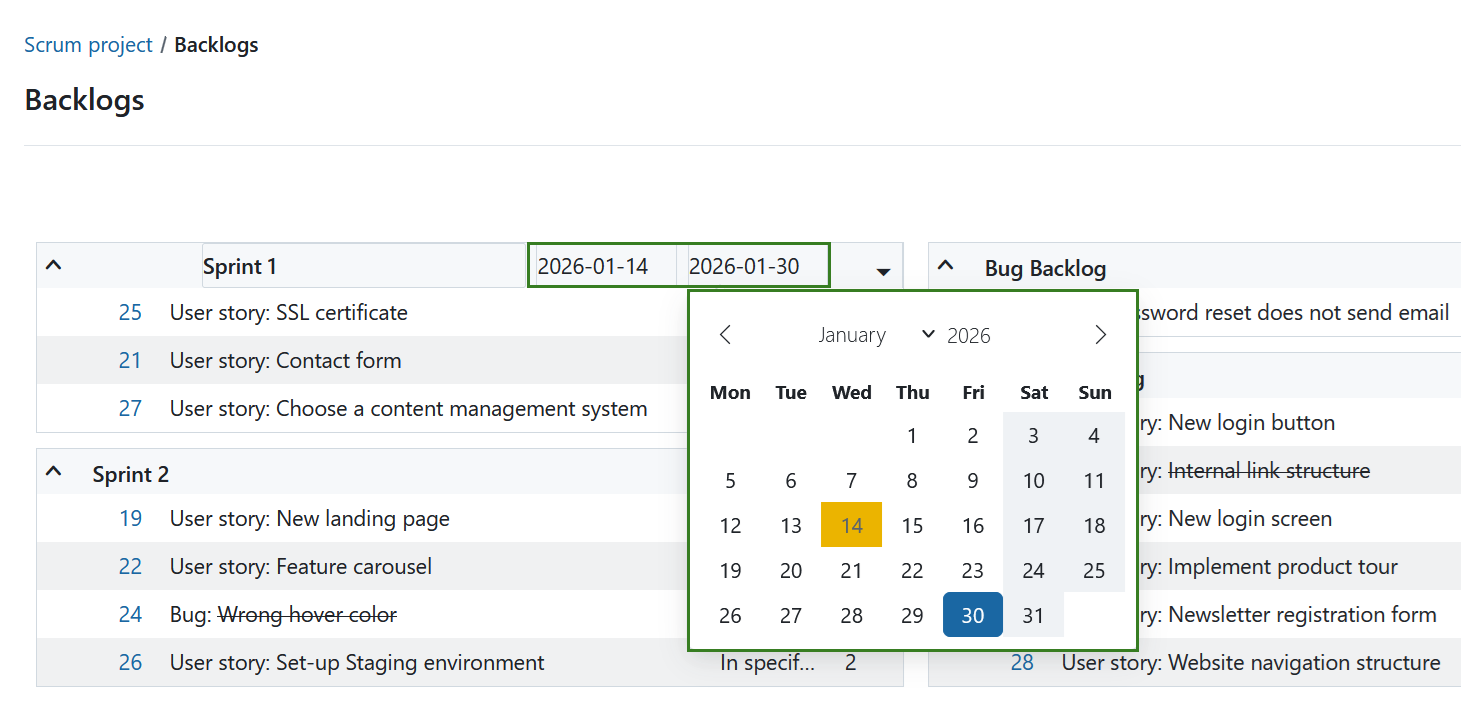This screenshot has height=717, width=1461.
Task: Select the Backlogs breadcrumb item
Action: click(216, 44)
